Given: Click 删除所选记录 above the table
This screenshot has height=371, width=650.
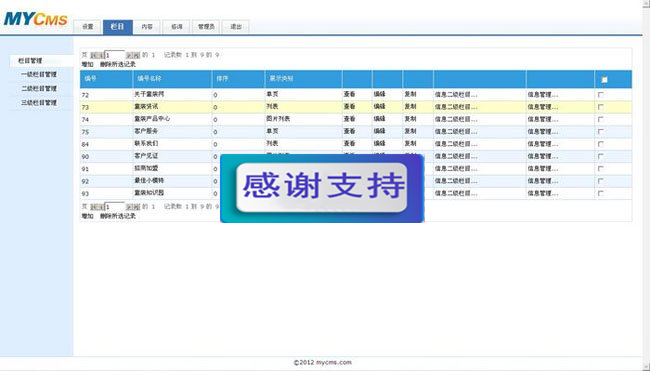Looking at the screenshot, I should click(x=118, y=65).
